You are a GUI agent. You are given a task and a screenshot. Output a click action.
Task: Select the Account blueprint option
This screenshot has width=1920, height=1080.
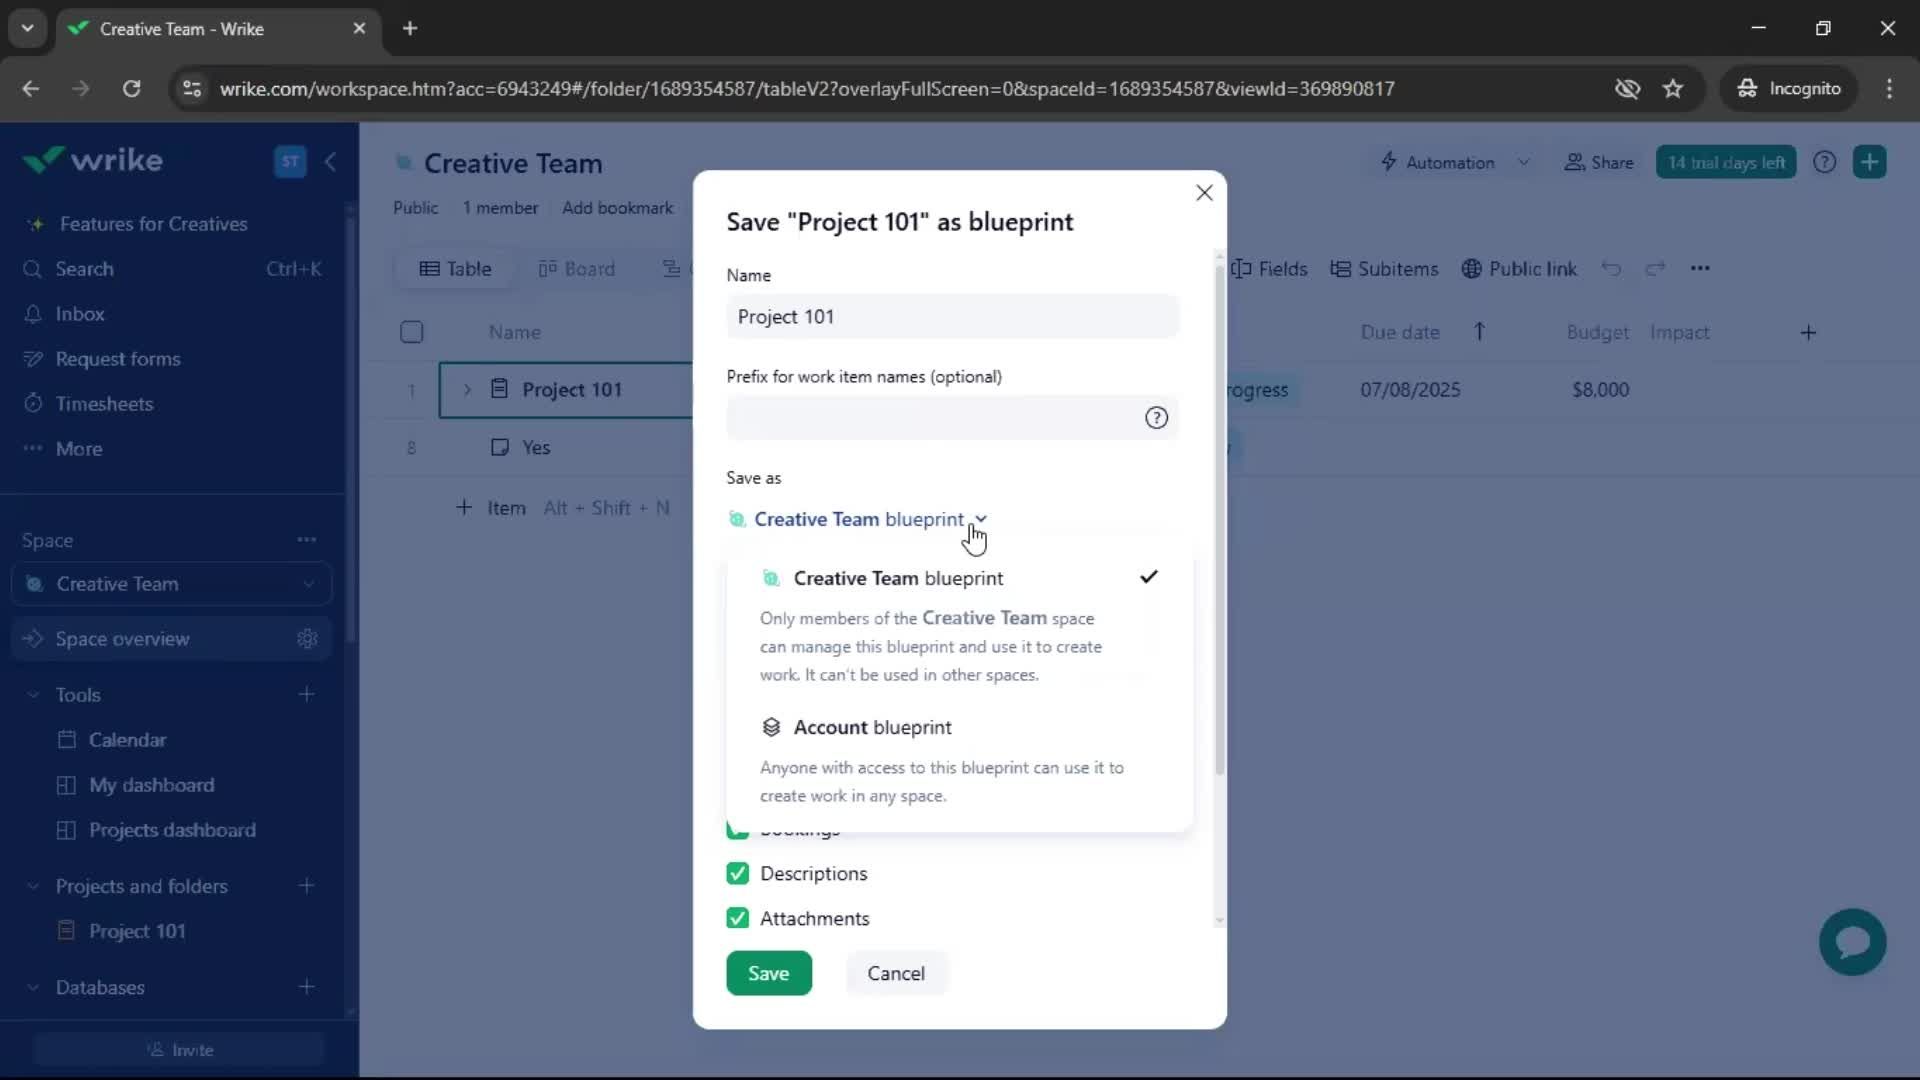click(959, 761)
